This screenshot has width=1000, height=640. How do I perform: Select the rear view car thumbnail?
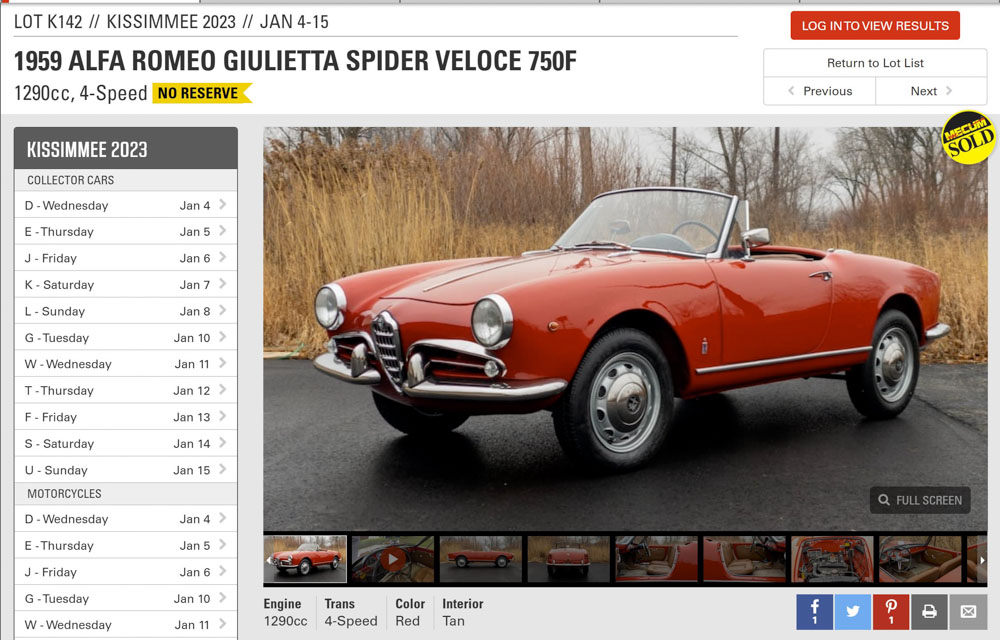pyautogui.click(x=569, y=559)
